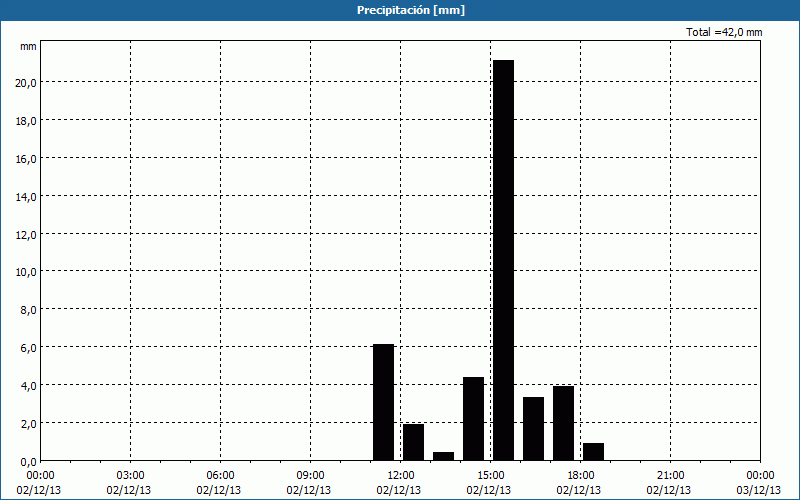Click the 2,0 y-axis label
800x500 pixels.
coord(28,423)
